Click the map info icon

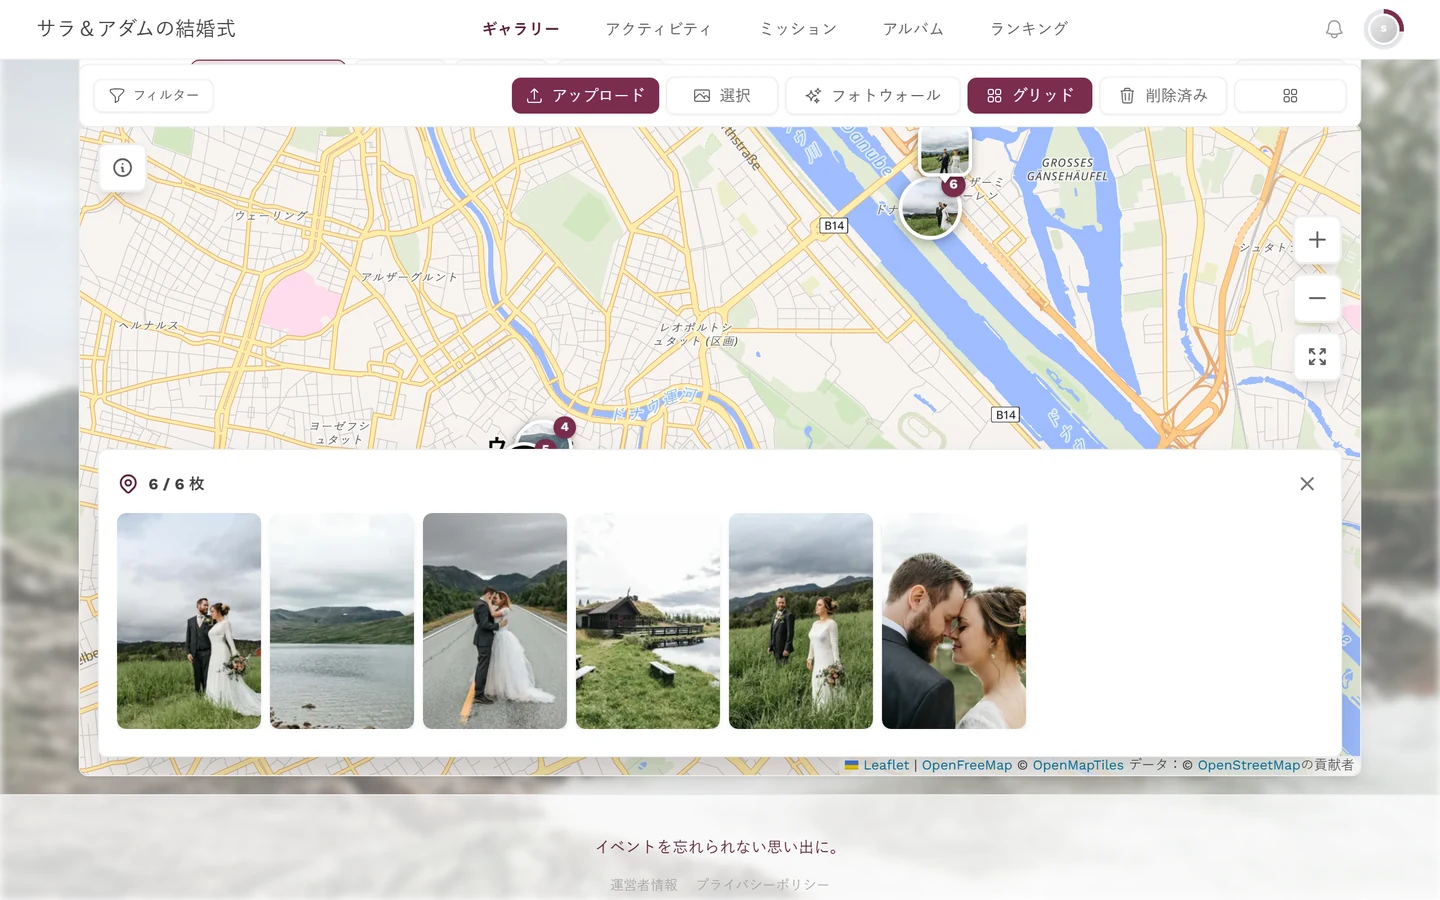click(123, 168)
